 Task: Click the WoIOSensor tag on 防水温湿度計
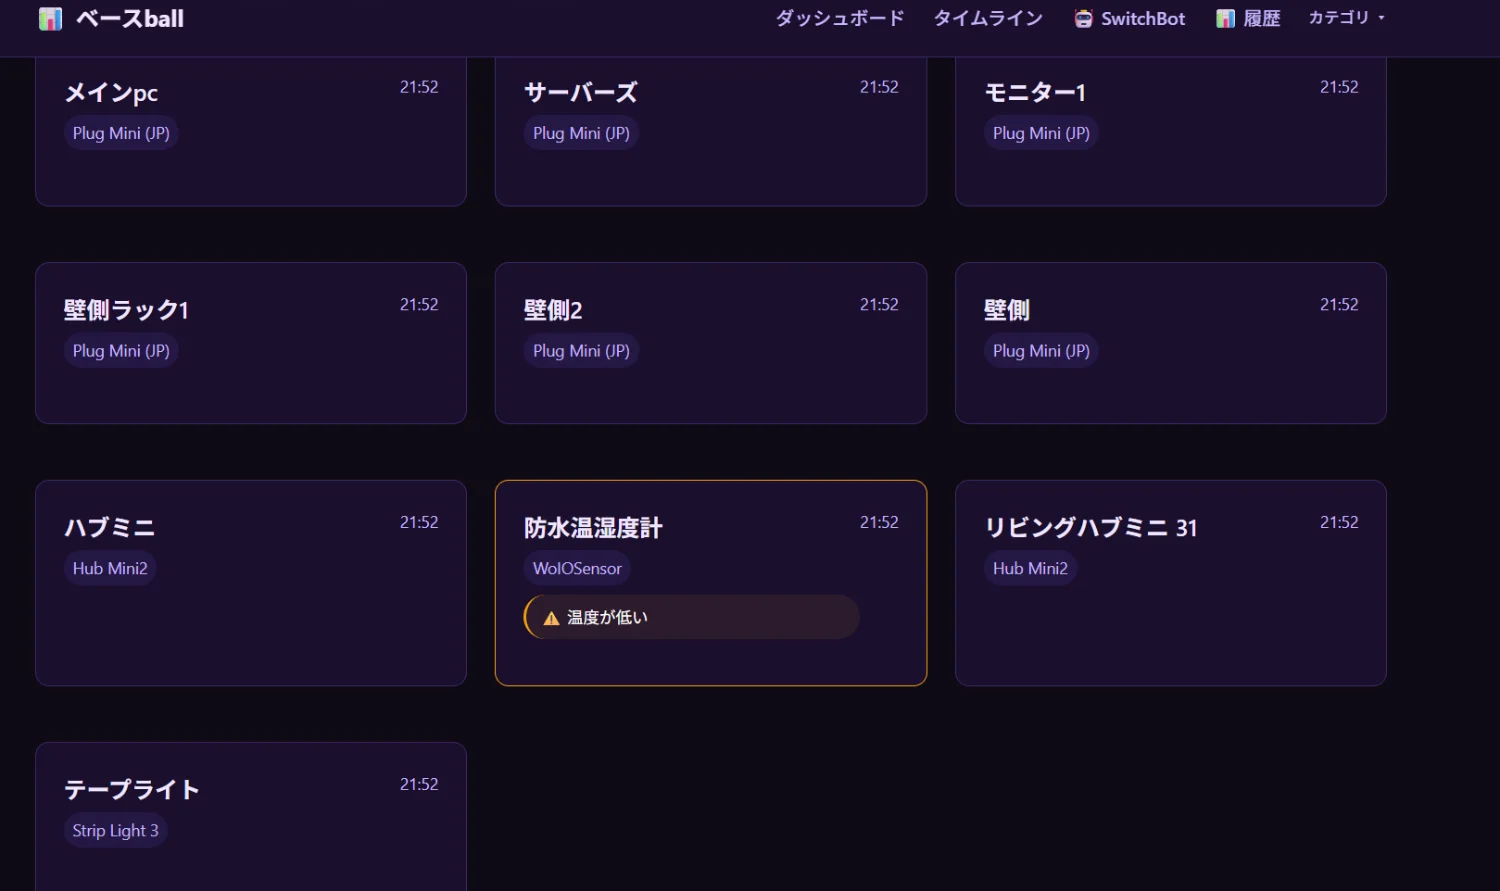[577, 568]
